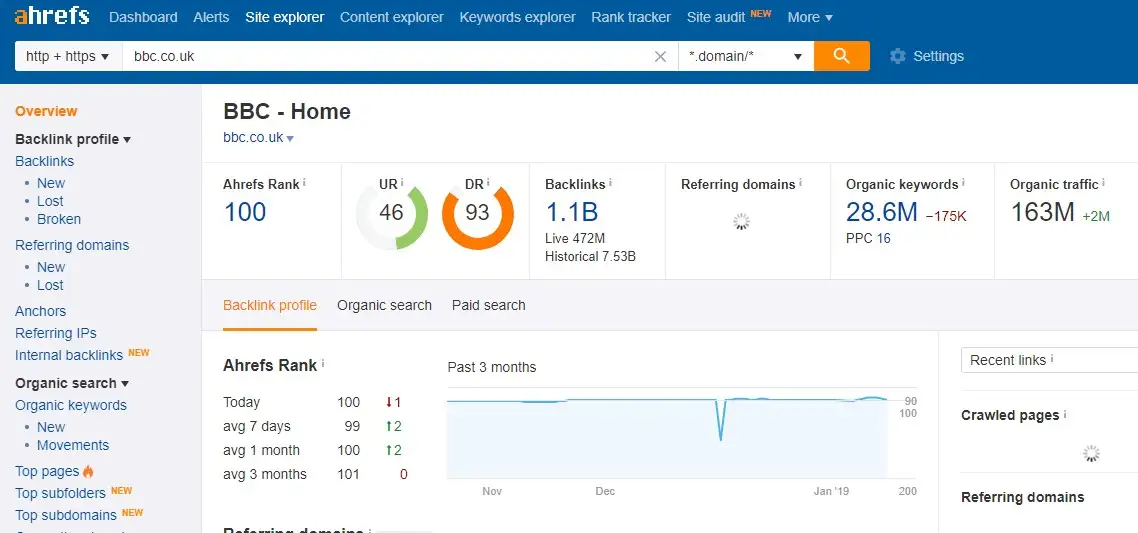
Task: Open Movements in the sidebar
Action: tap(73, 445)
